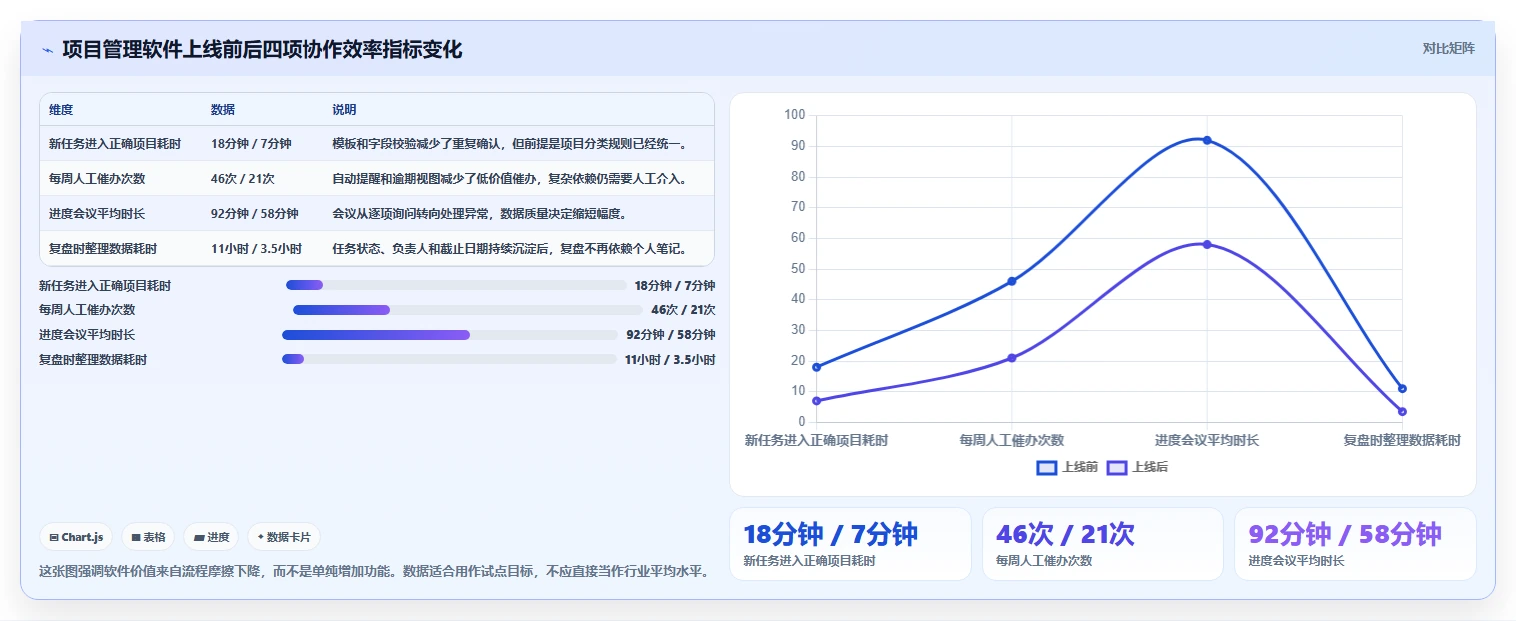Click progress value 11小时 / 3.5小时 beside the bar

pyautogui.click(x=670, y=359)
